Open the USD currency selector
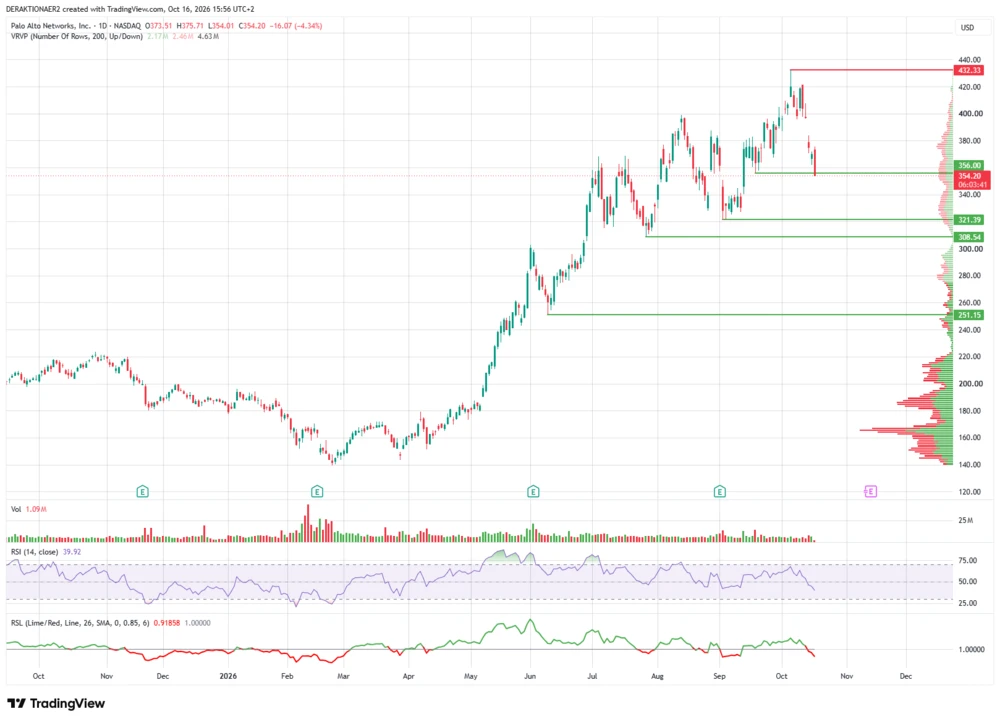Image resolution: width=1000 pixels, height=722 pixels. 967,27
